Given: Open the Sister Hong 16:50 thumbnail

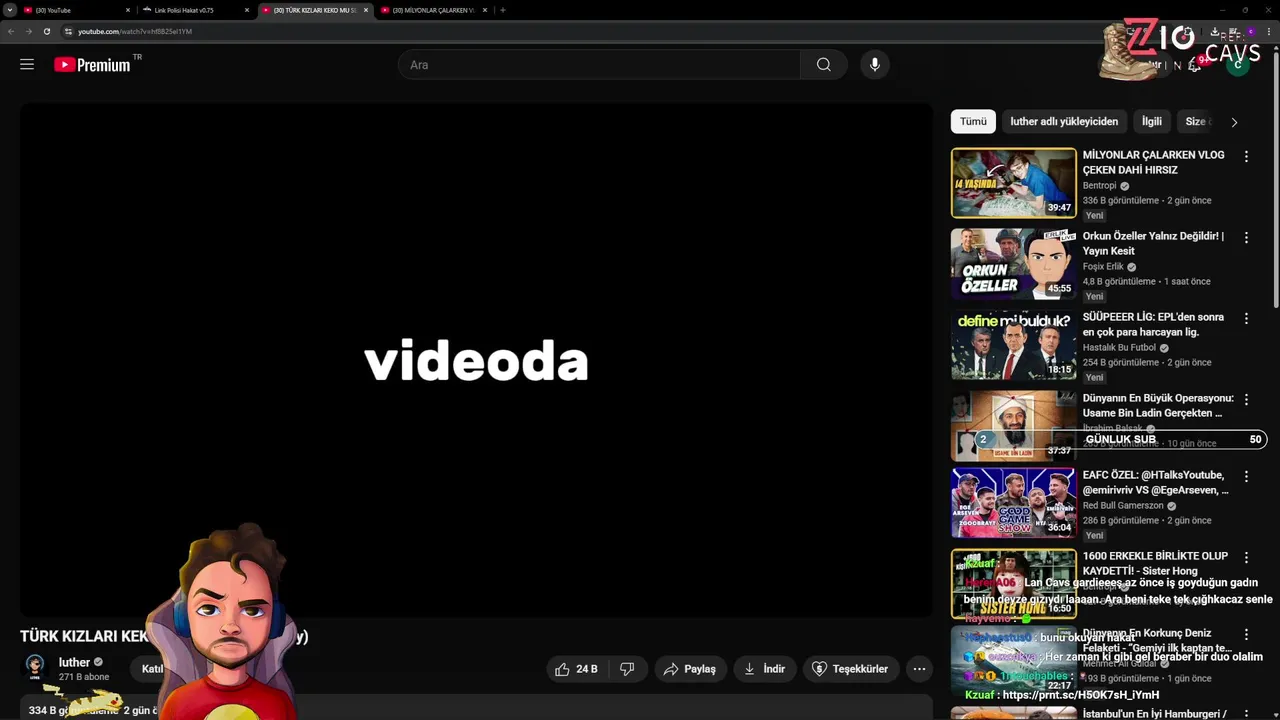Looking at the screenshot, I should pos(1013,584).
